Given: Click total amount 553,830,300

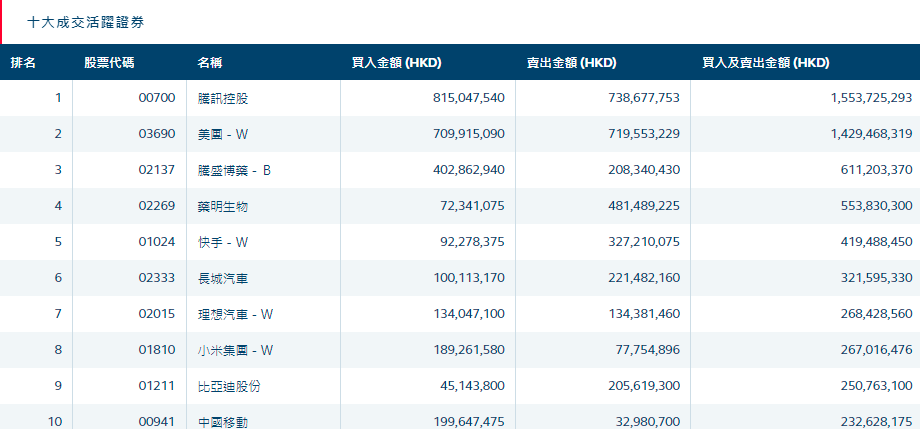Looking at the screenshot, I should pos(877,206).
